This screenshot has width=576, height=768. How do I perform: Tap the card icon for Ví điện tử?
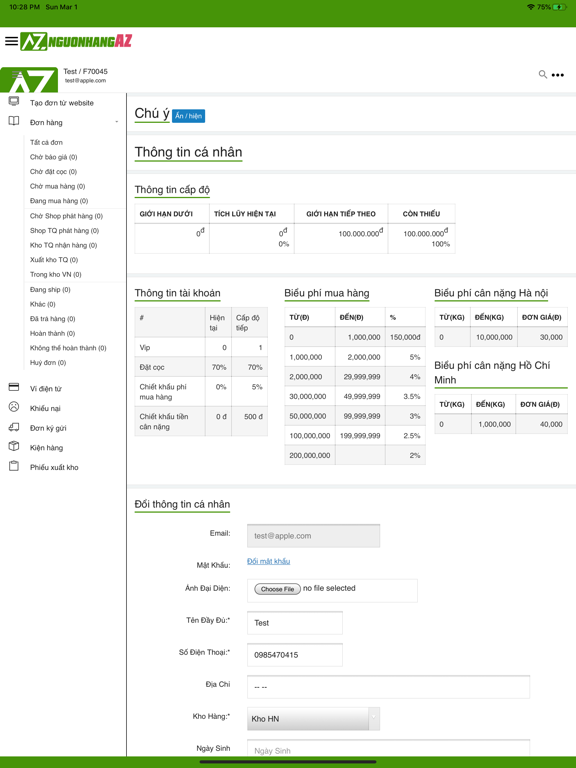[x=14, y=387]
